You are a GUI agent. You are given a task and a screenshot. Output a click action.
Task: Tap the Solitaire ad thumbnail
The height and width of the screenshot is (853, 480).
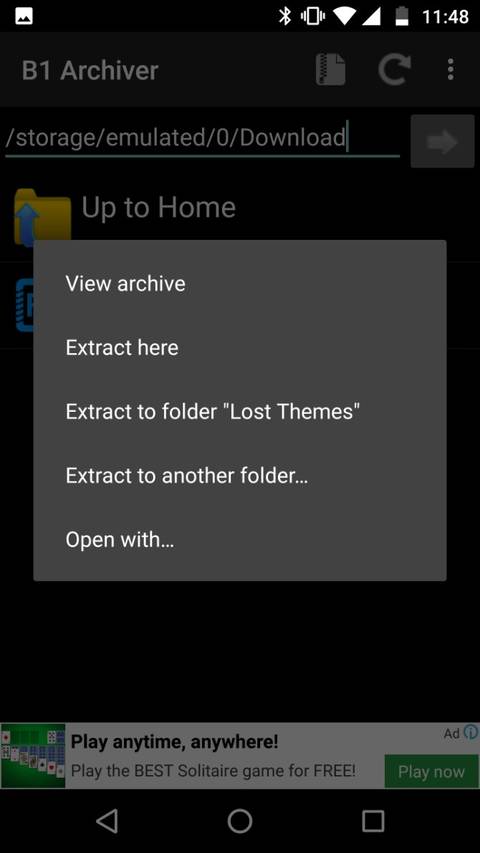[33, 756]
